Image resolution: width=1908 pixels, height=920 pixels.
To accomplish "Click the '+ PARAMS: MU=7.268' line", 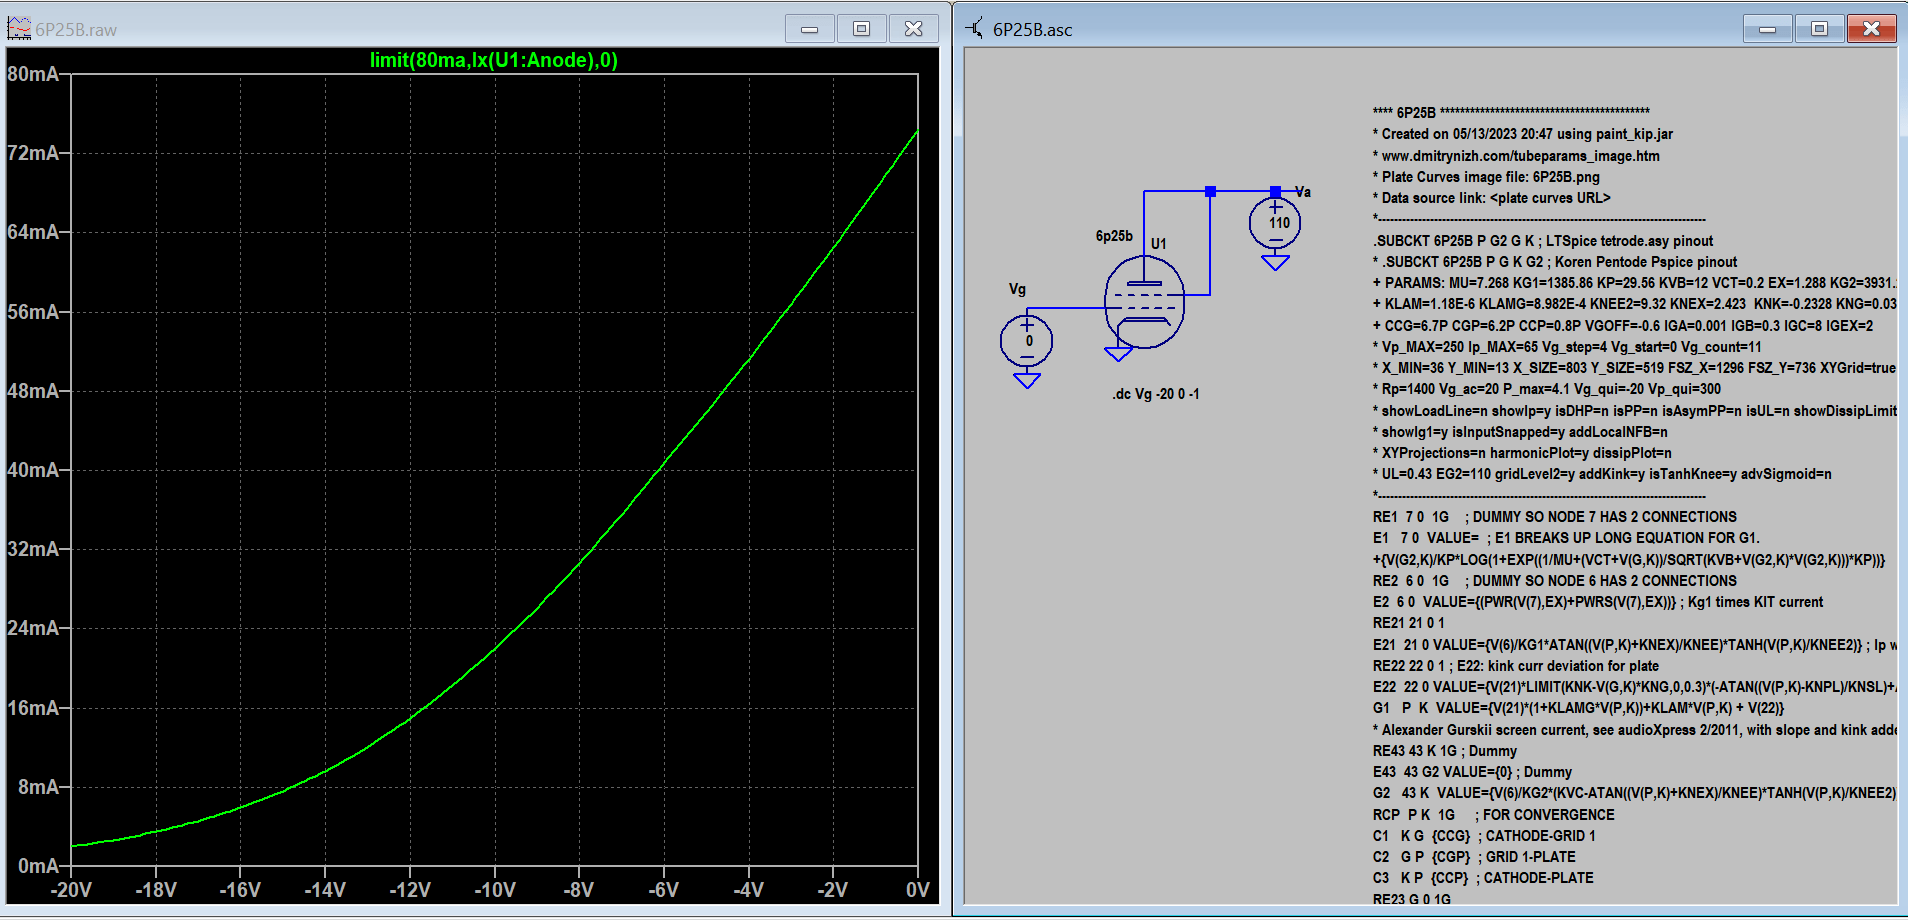I will point(1634,283).
